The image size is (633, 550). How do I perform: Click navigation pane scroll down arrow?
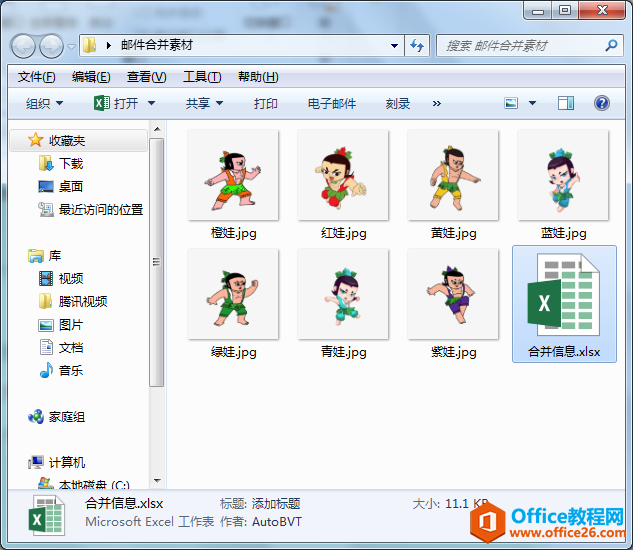click(157, 481)
